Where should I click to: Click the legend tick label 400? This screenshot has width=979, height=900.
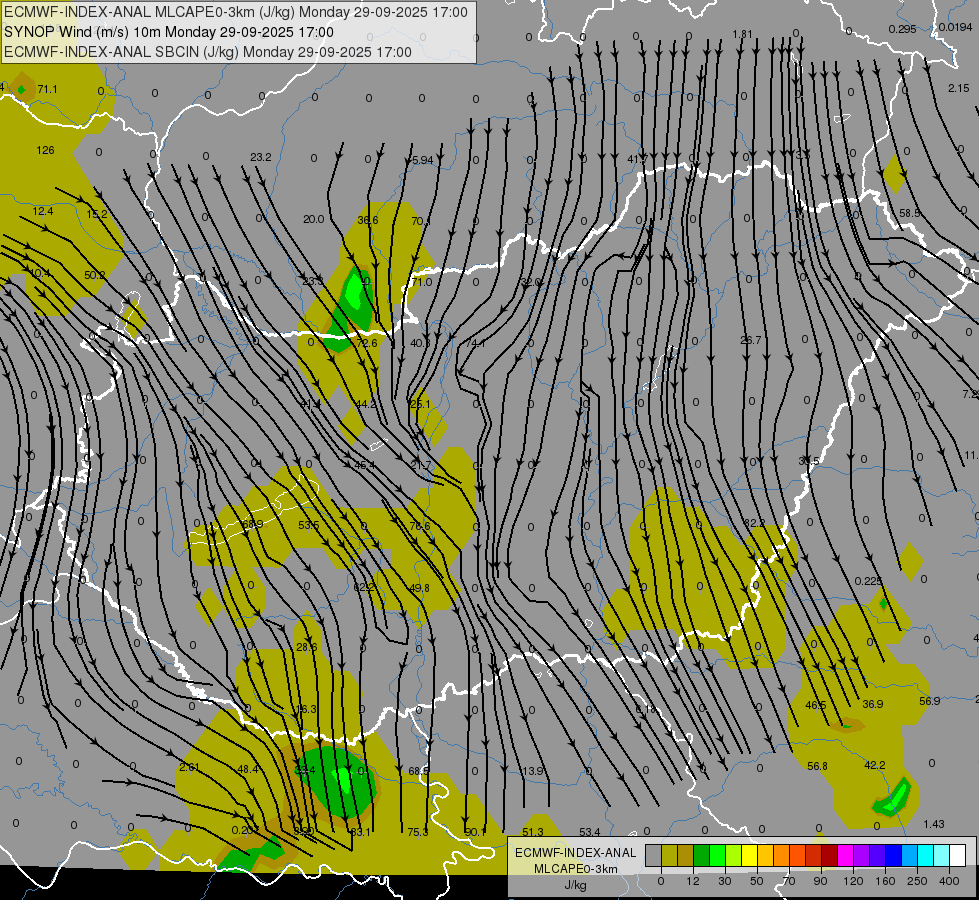[x=949, y=881]
